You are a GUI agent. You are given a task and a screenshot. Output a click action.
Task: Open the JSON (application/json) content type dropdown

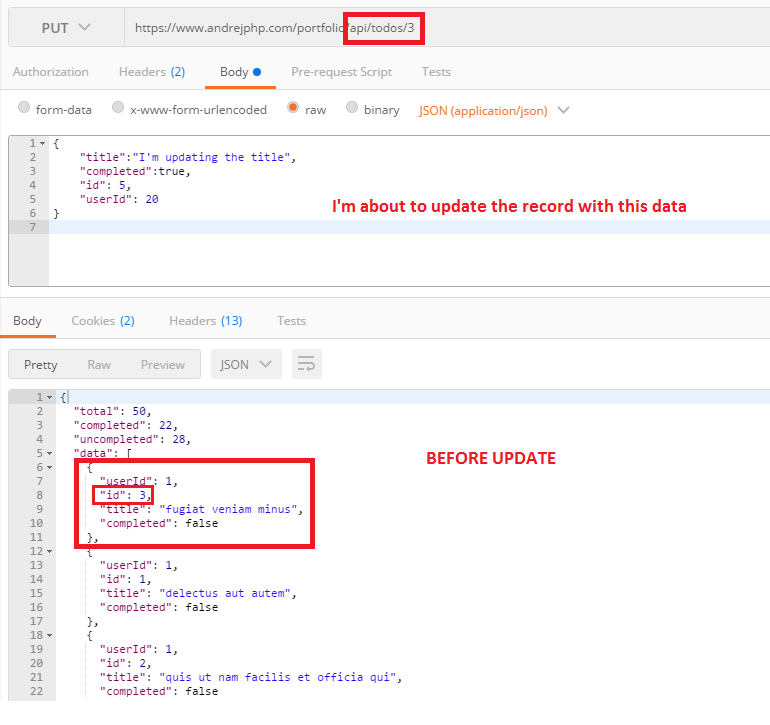494,111
